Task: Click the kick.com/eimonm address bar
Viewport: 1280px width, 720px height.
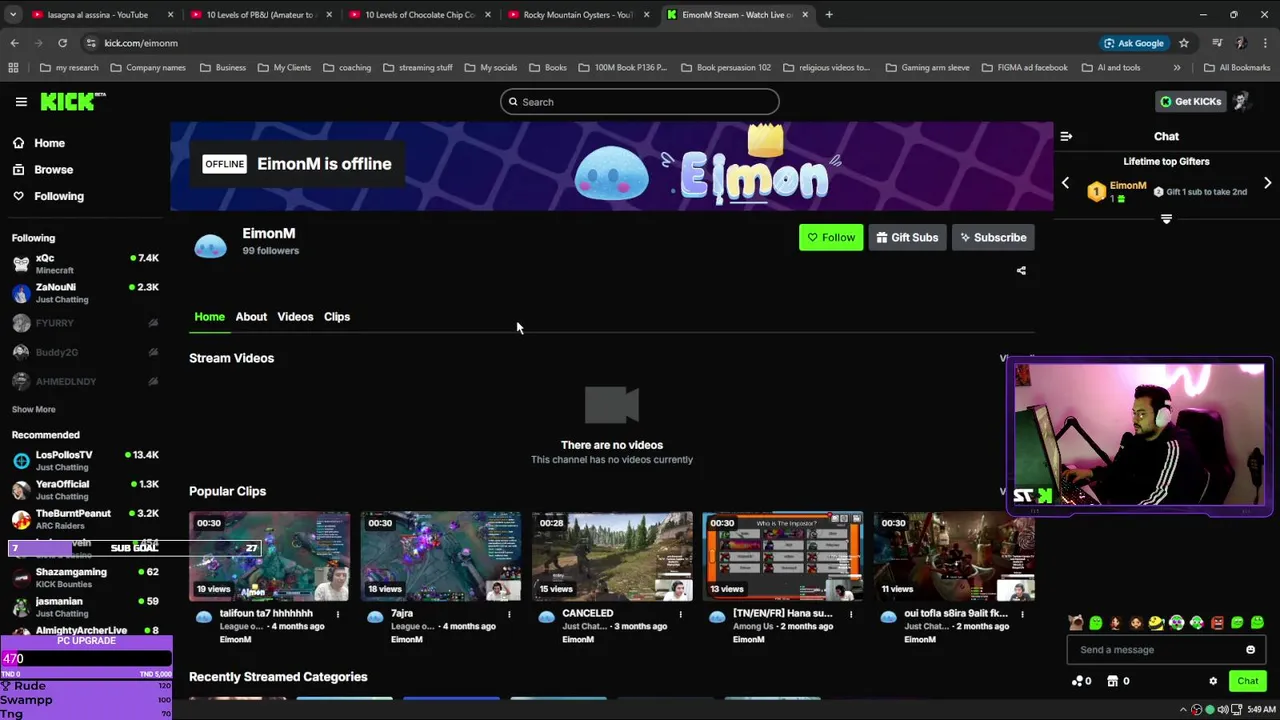Action: coord(590,43)
